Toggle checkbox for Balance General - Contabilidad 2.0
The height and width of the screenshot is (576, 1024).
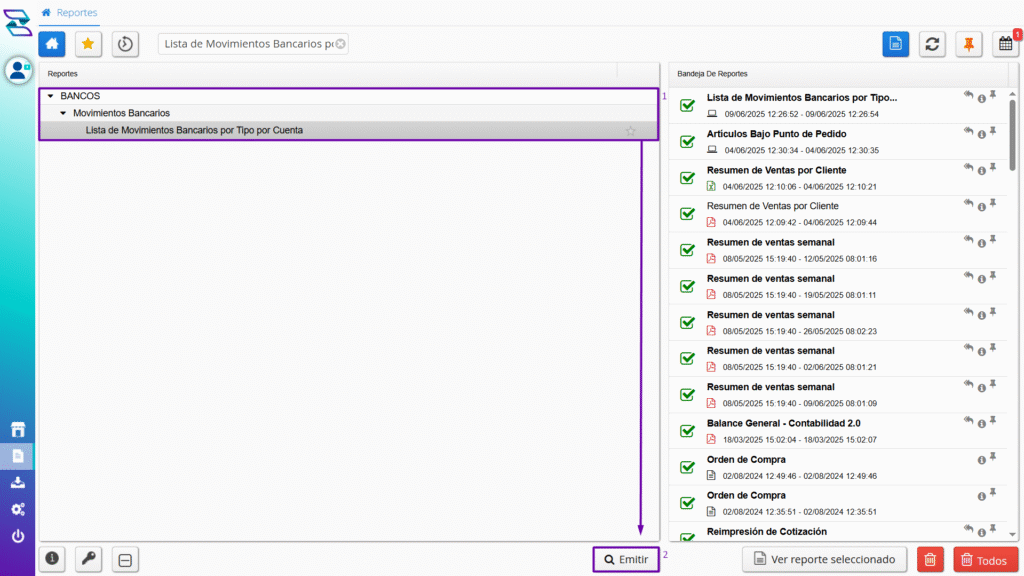[x=687, y=431]
